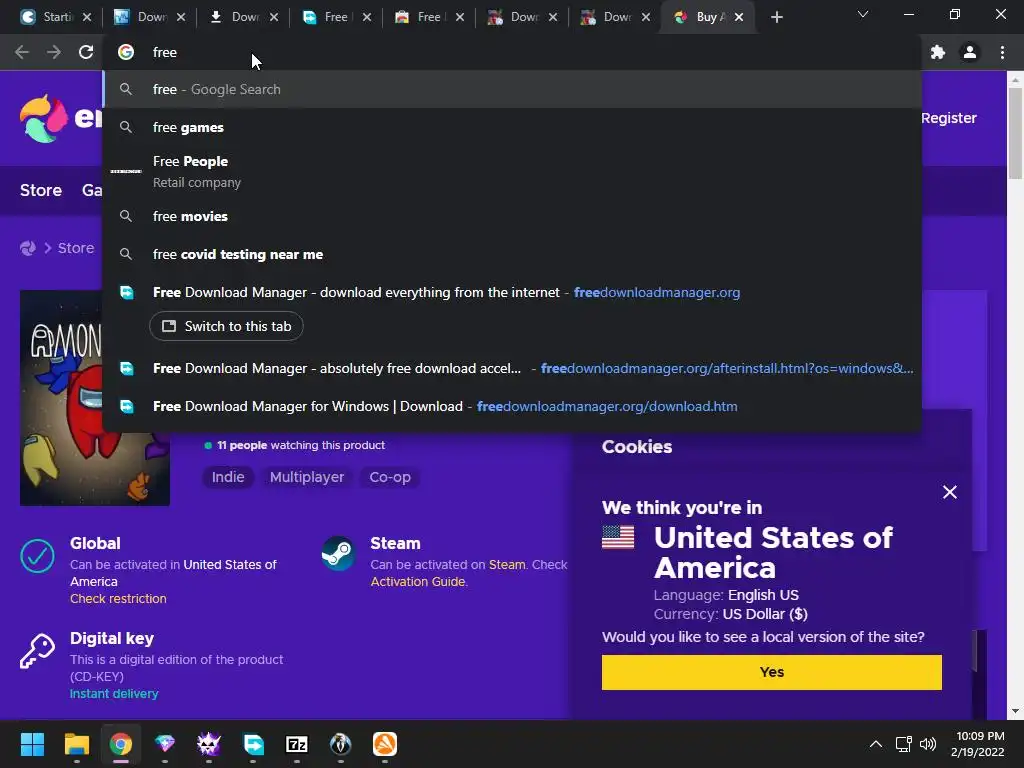Switch to the 'Buy A' active tab
Screen dimensions: 1024x768
pos(709,17)
